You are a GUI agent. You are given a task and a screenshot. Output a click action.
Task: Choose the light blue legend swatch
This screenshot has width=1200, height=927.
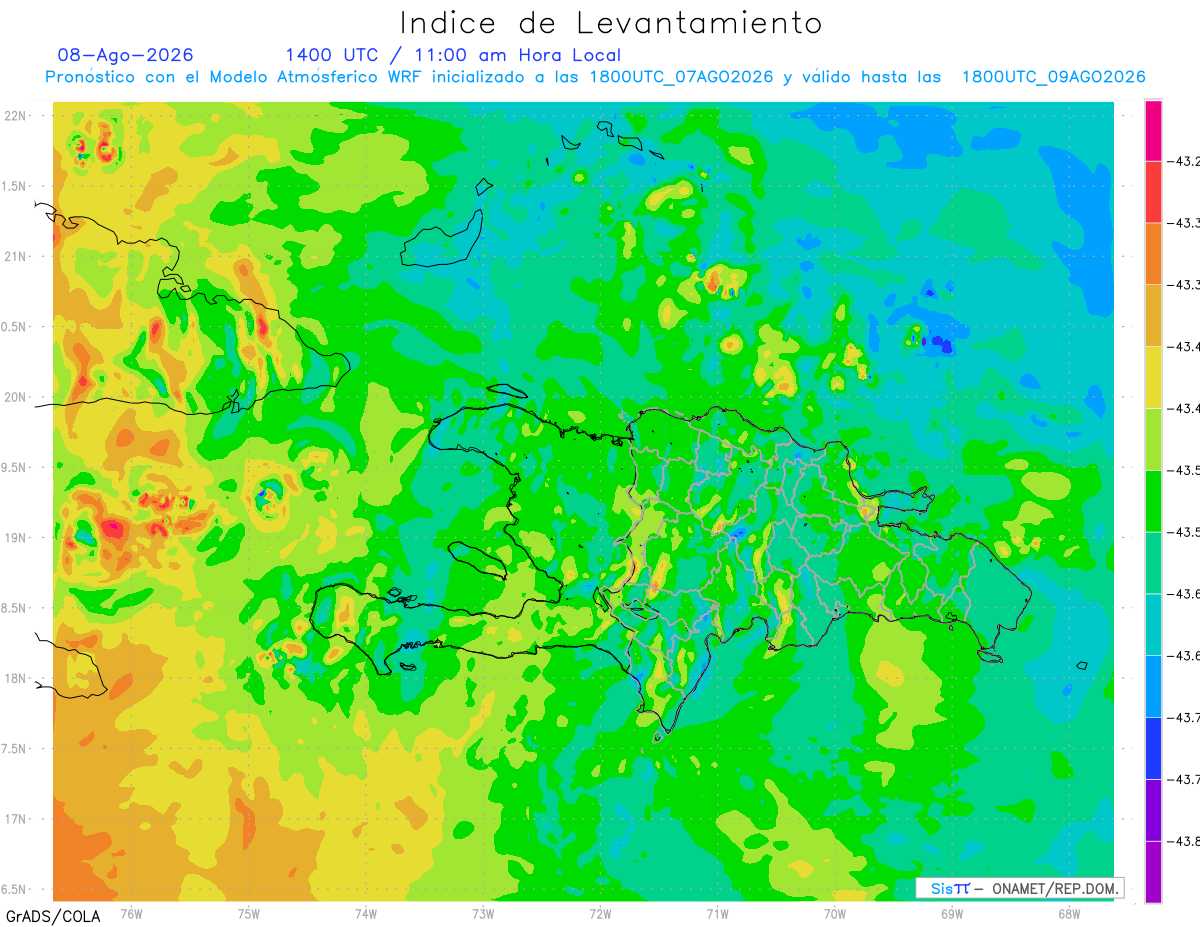click(1153, 686)
